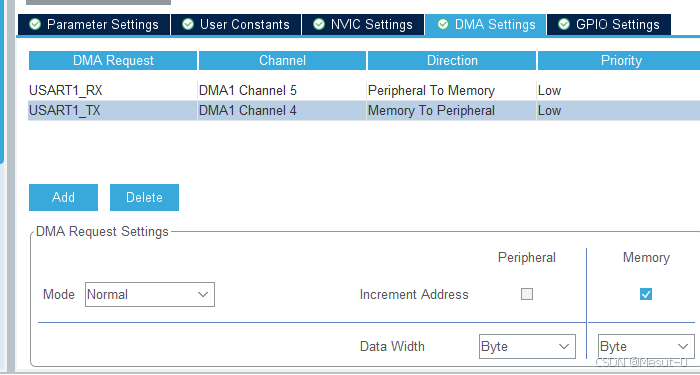Expand Peripheral Data Width Byte dropdown
Screen dimensions: 700x375
(527, 346)
